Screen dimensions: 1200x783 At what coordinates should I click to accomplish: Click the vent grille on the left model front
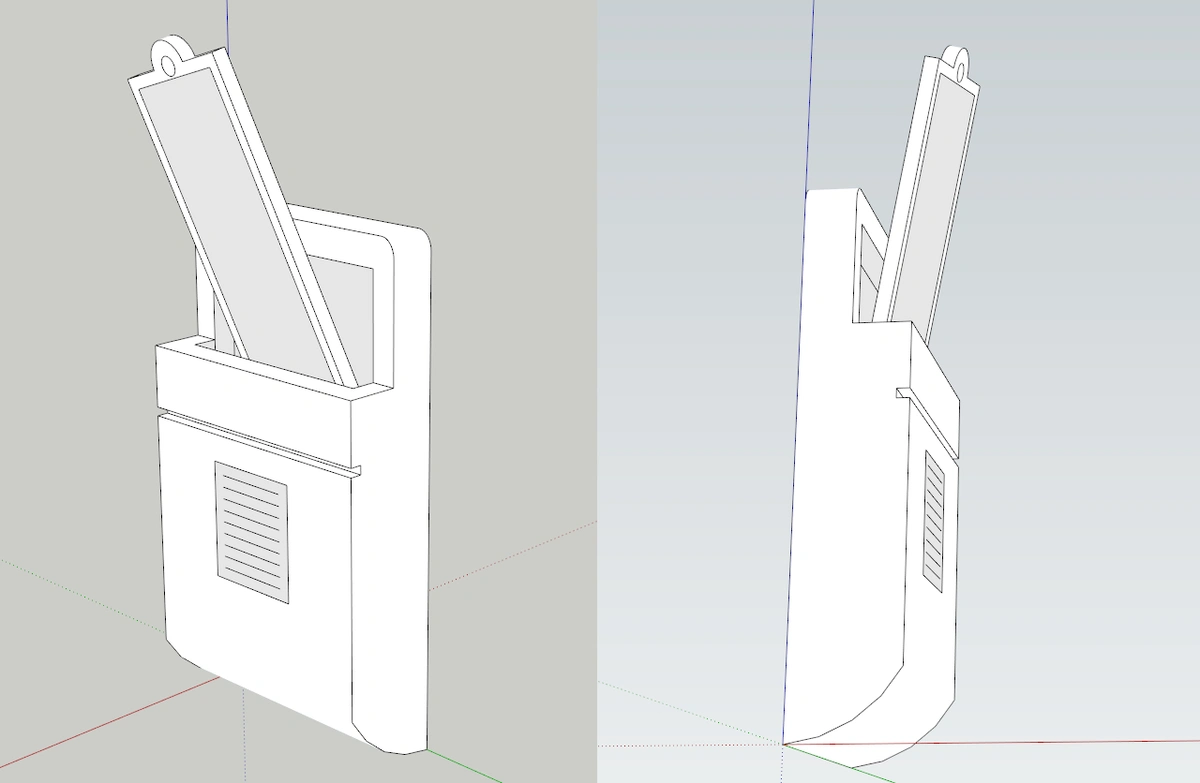(252, 532)
